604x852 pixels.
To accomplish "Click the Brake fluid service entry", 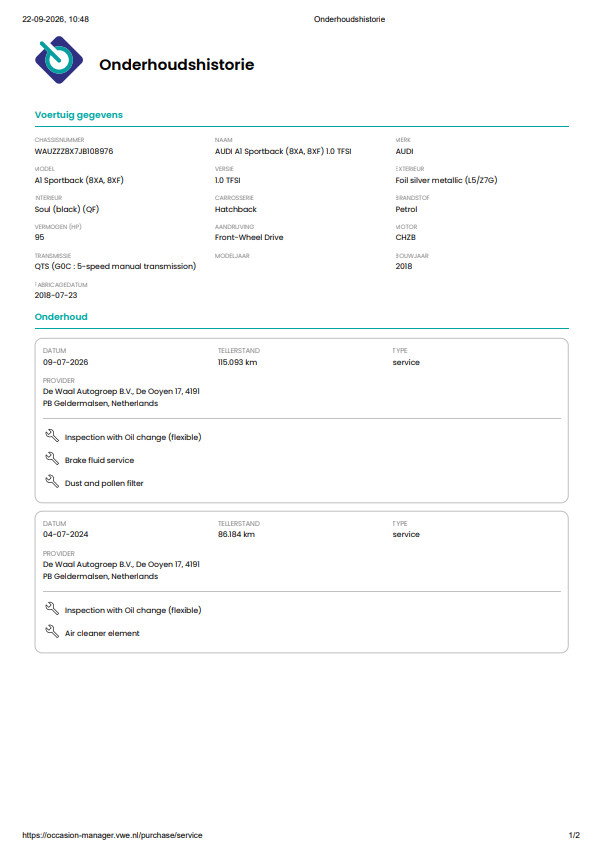I will [x=99, y=460].
